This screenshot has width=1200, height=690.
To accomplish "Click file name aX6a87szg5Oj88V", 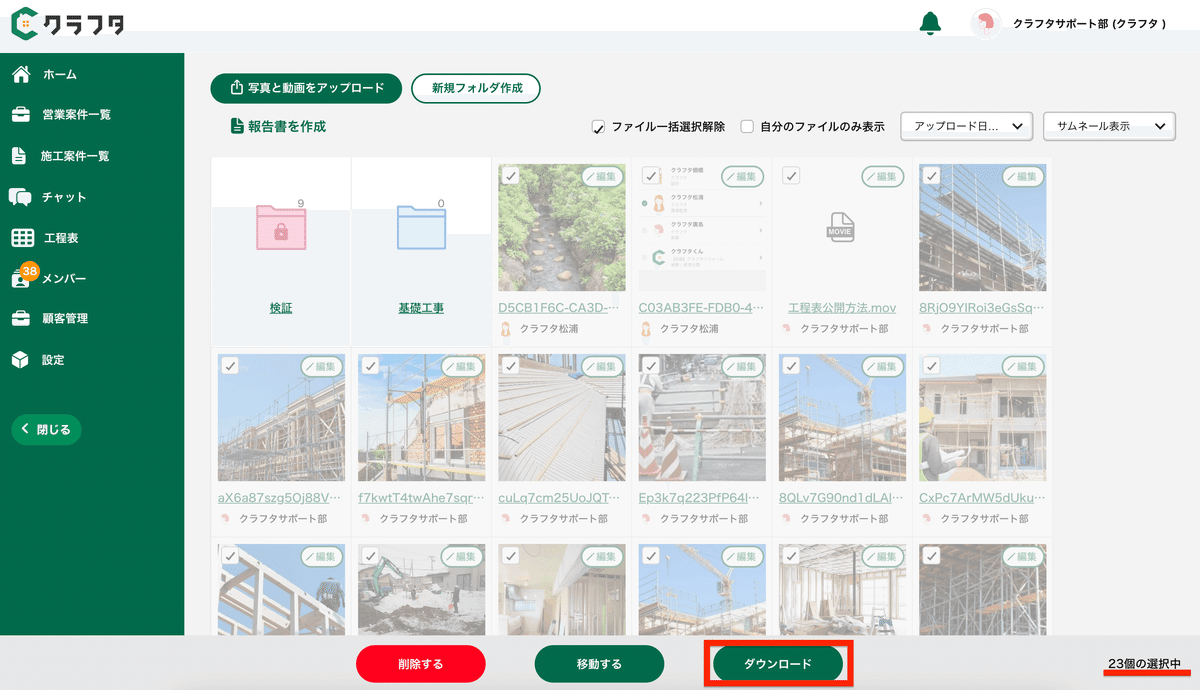I will pos(281,498).
